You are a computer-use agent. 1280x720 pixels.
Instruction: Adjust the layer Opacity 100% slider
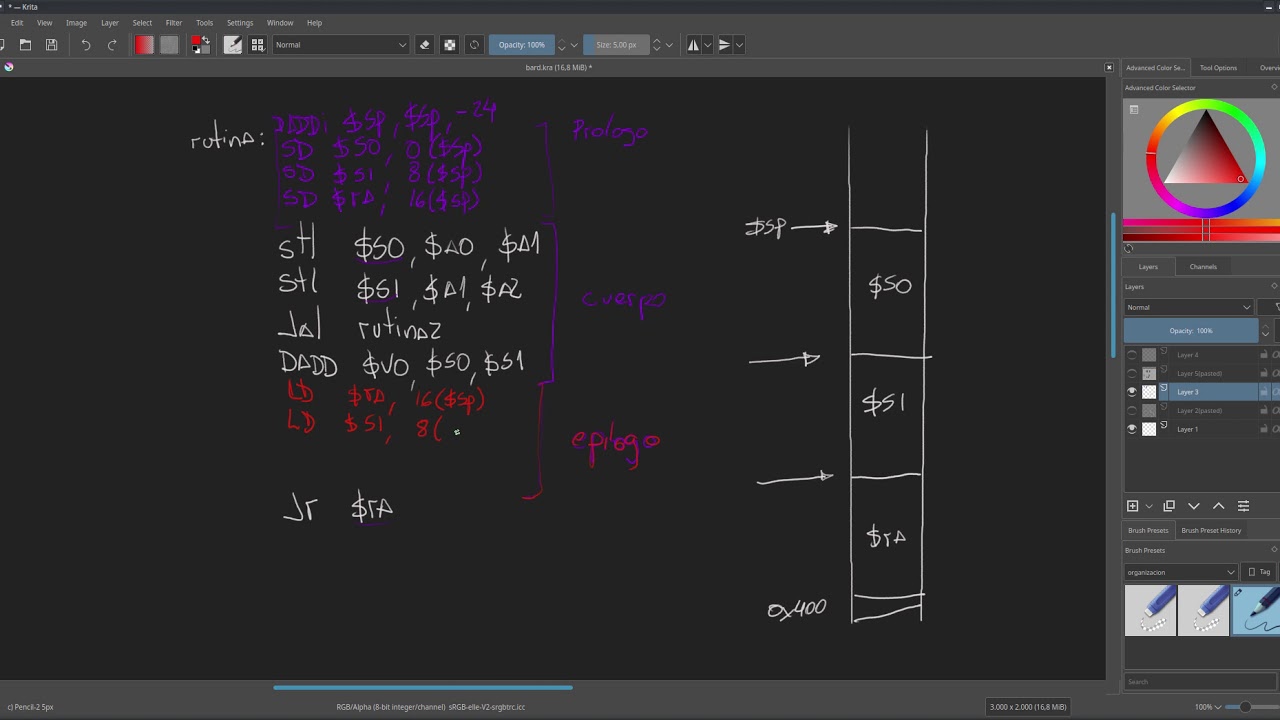point(1191,331)
